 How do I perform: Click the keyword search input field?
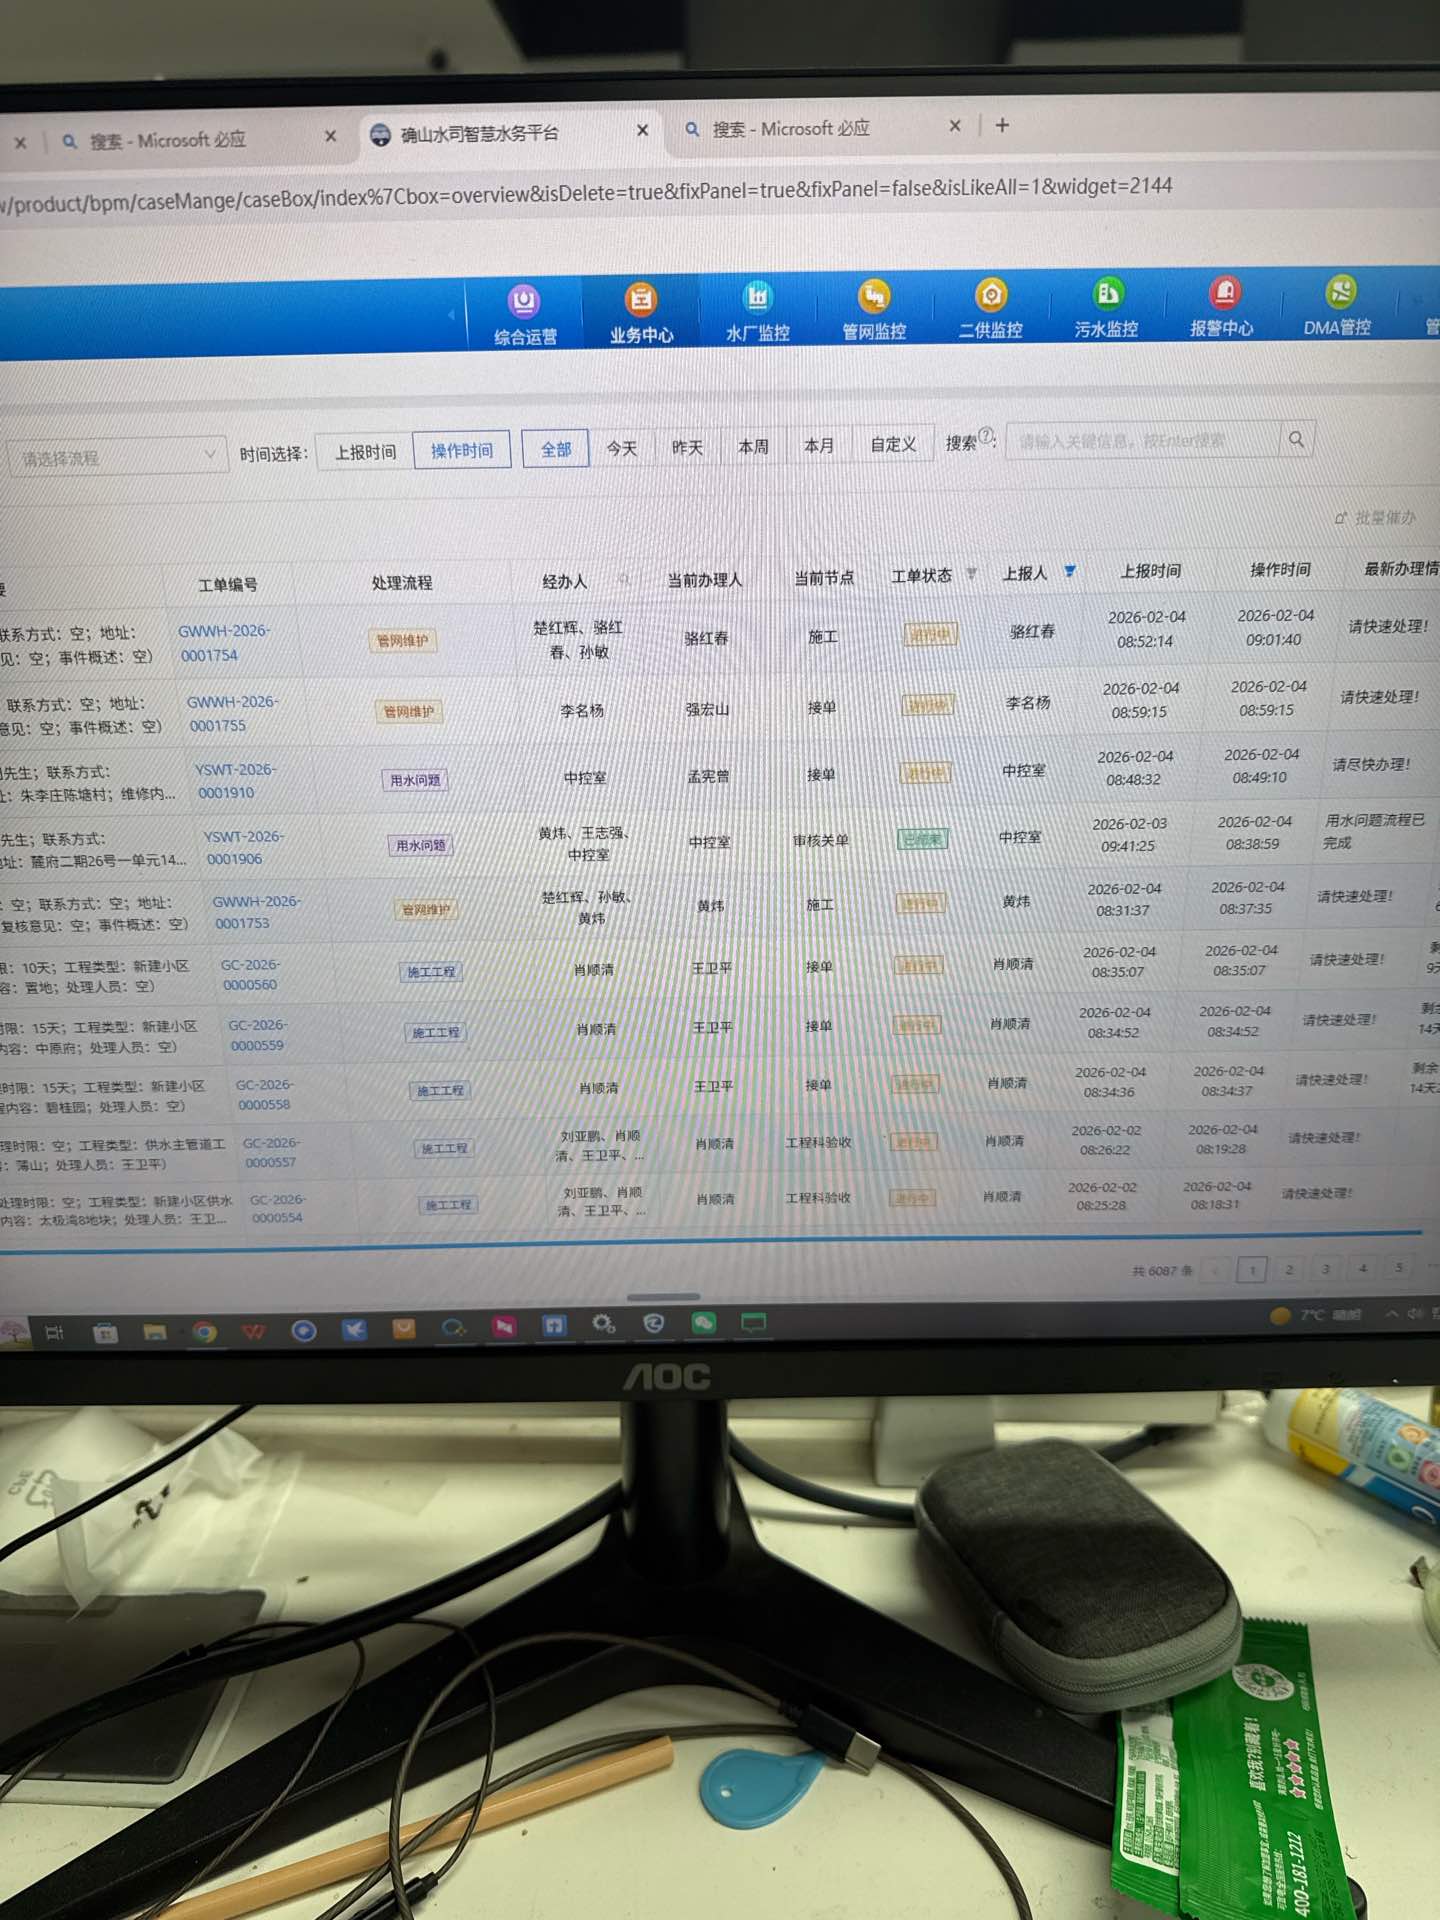[1140, 441]
